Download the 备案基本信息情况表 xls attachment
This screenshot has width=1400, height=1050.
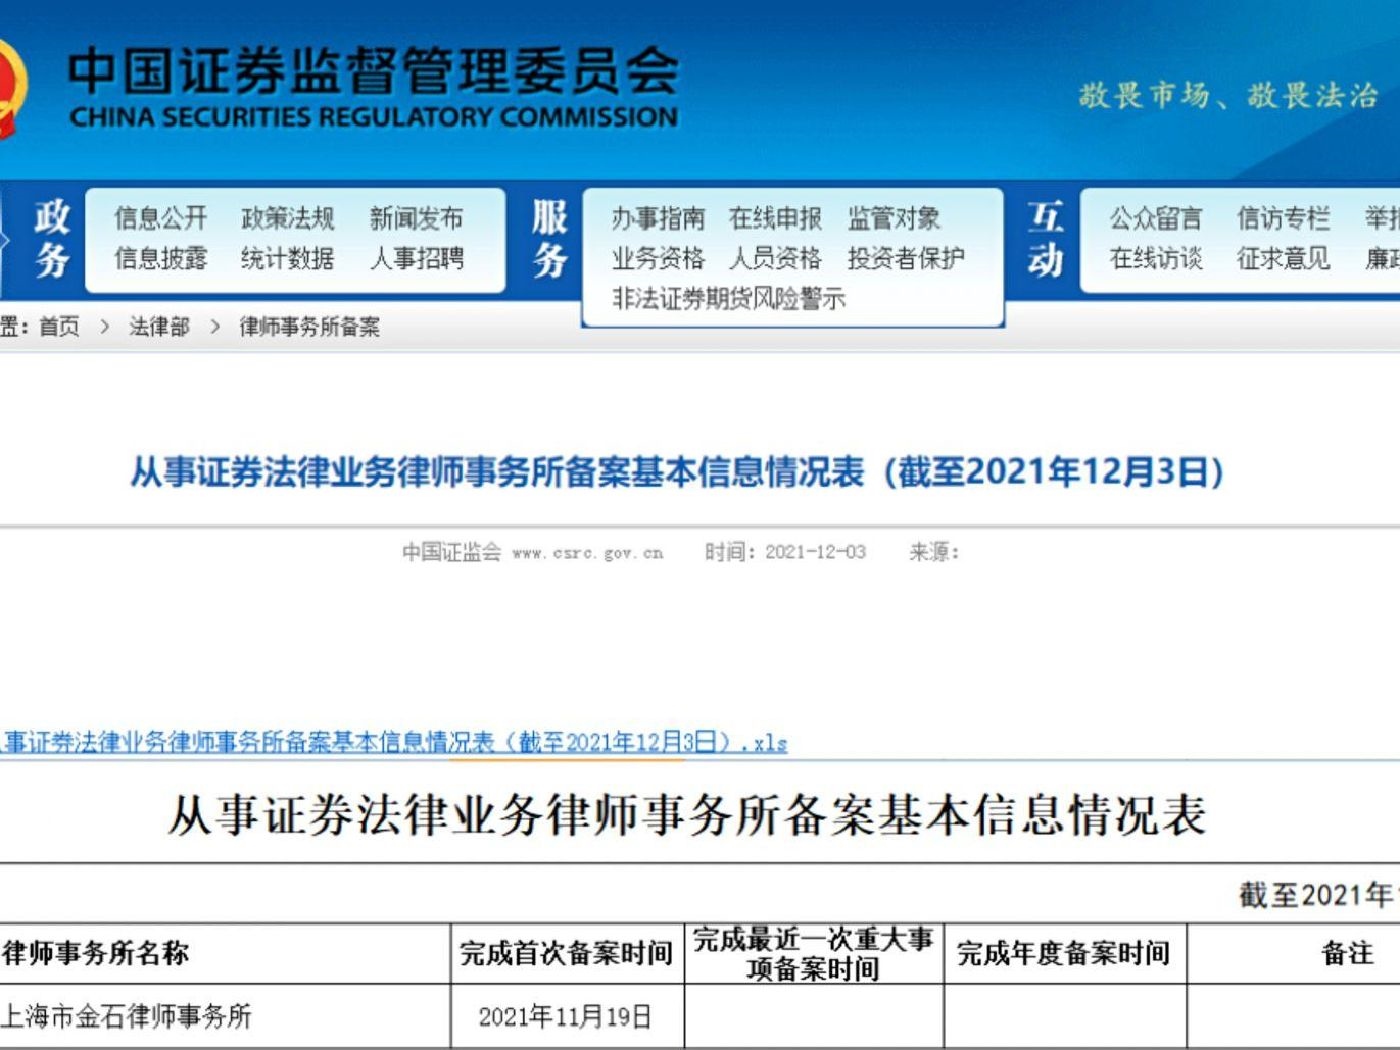[394, 742]
